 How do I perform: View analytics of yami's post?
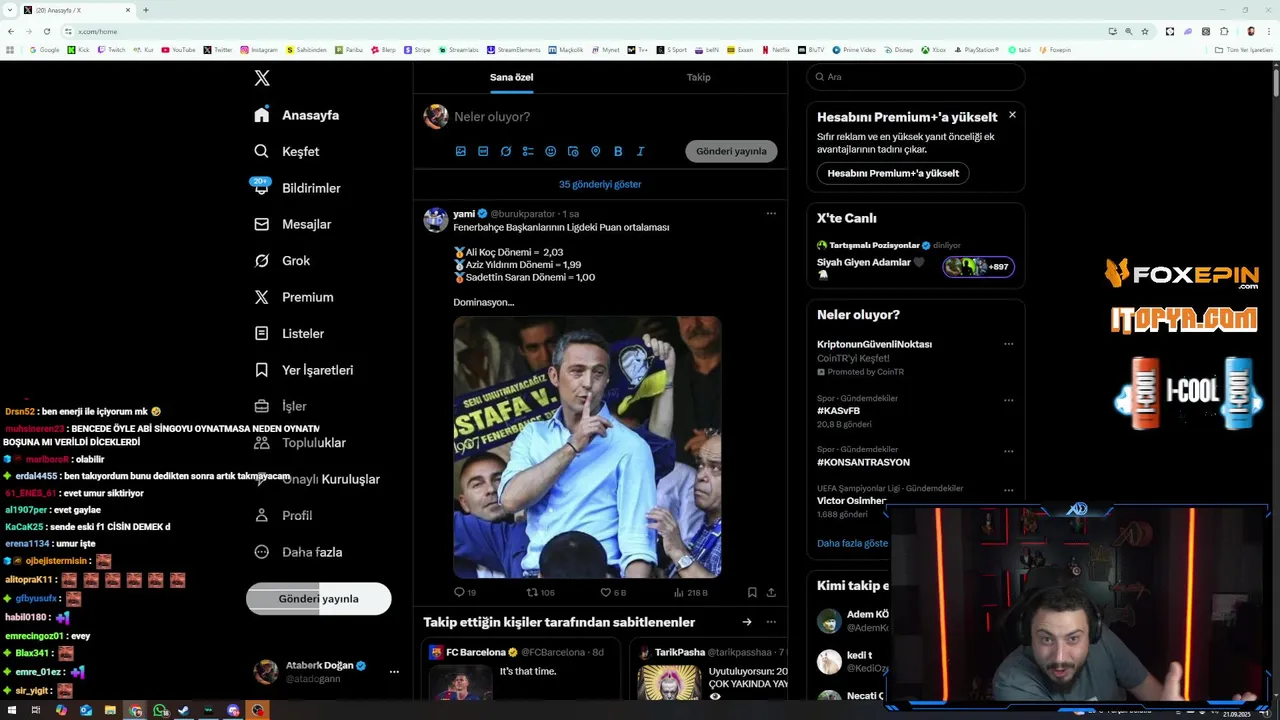(689, 592)
